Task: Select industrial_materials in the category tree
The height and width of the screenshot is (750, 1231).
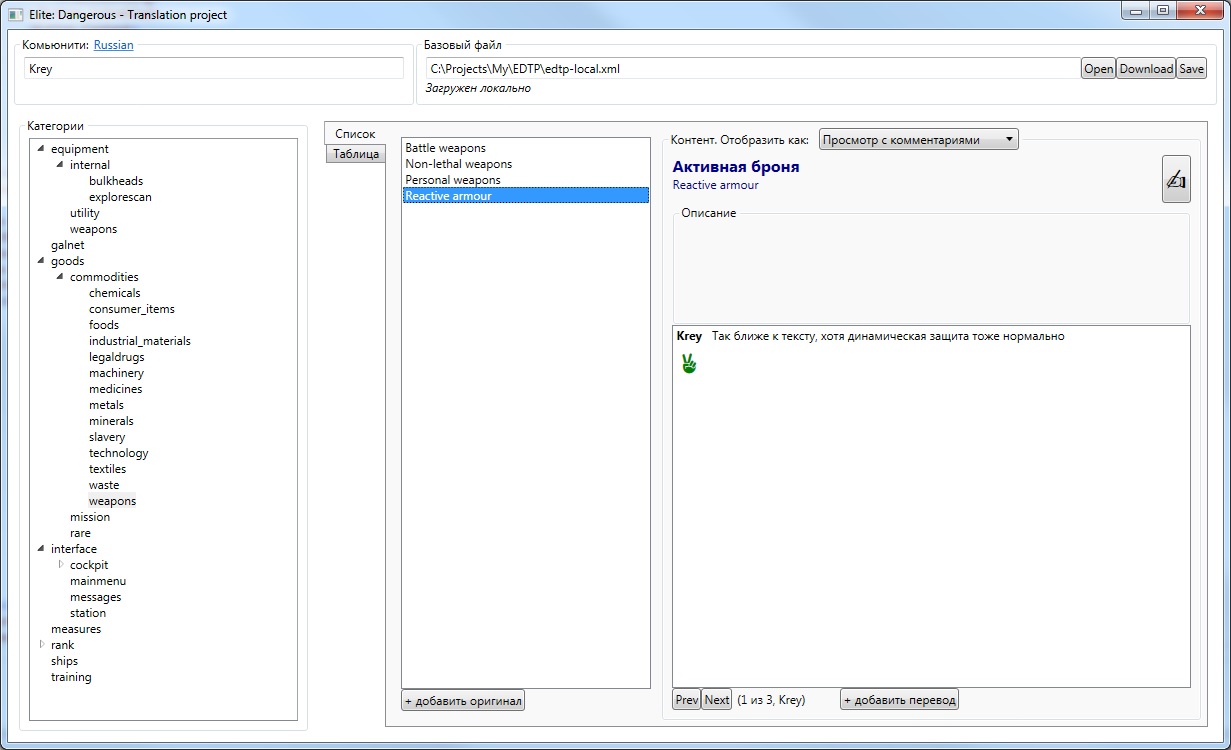Action: pyautogui.click(x=140, y=341)
